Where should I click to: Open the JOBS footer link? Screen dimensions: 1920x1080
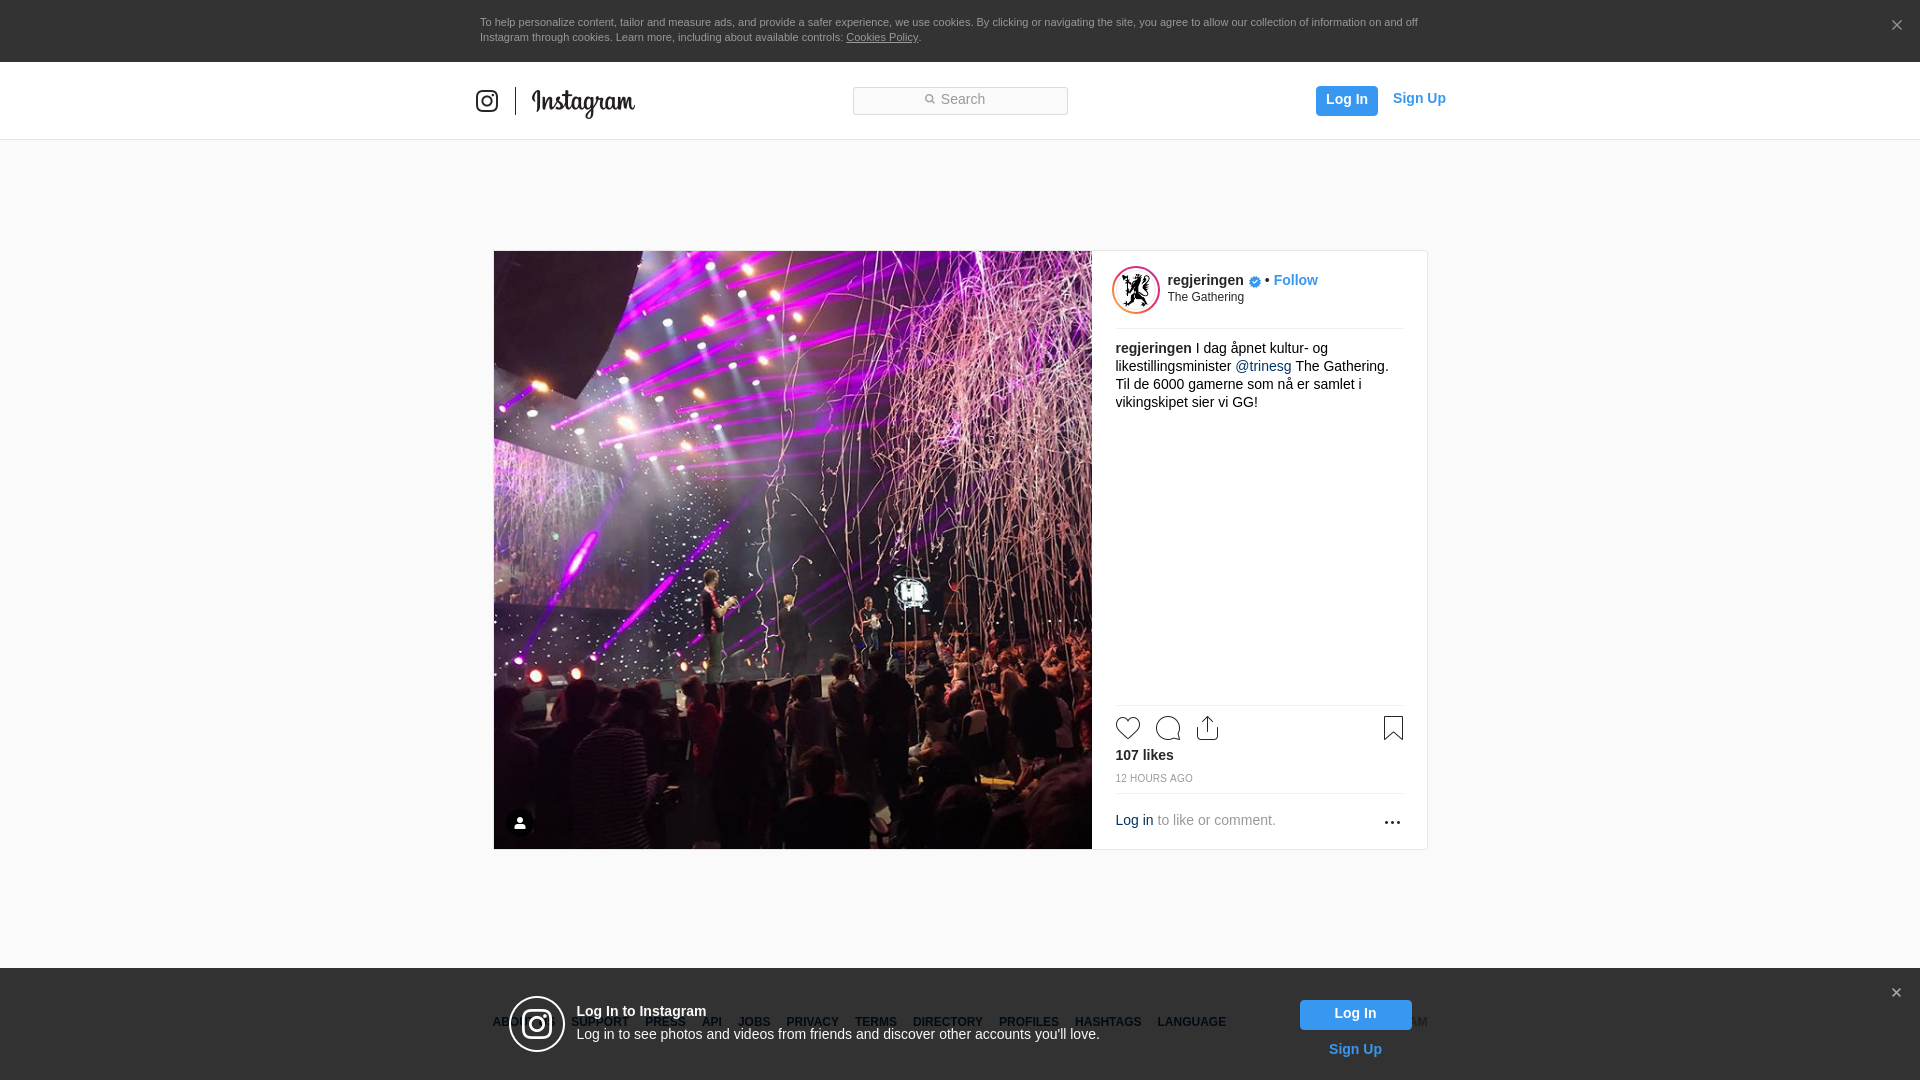[754, 1022]
